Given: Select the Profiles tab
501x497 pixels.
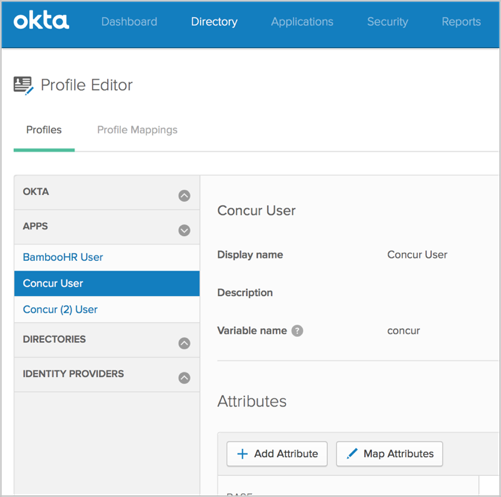Looking at the screenshot, I should (x=44, y=130).
